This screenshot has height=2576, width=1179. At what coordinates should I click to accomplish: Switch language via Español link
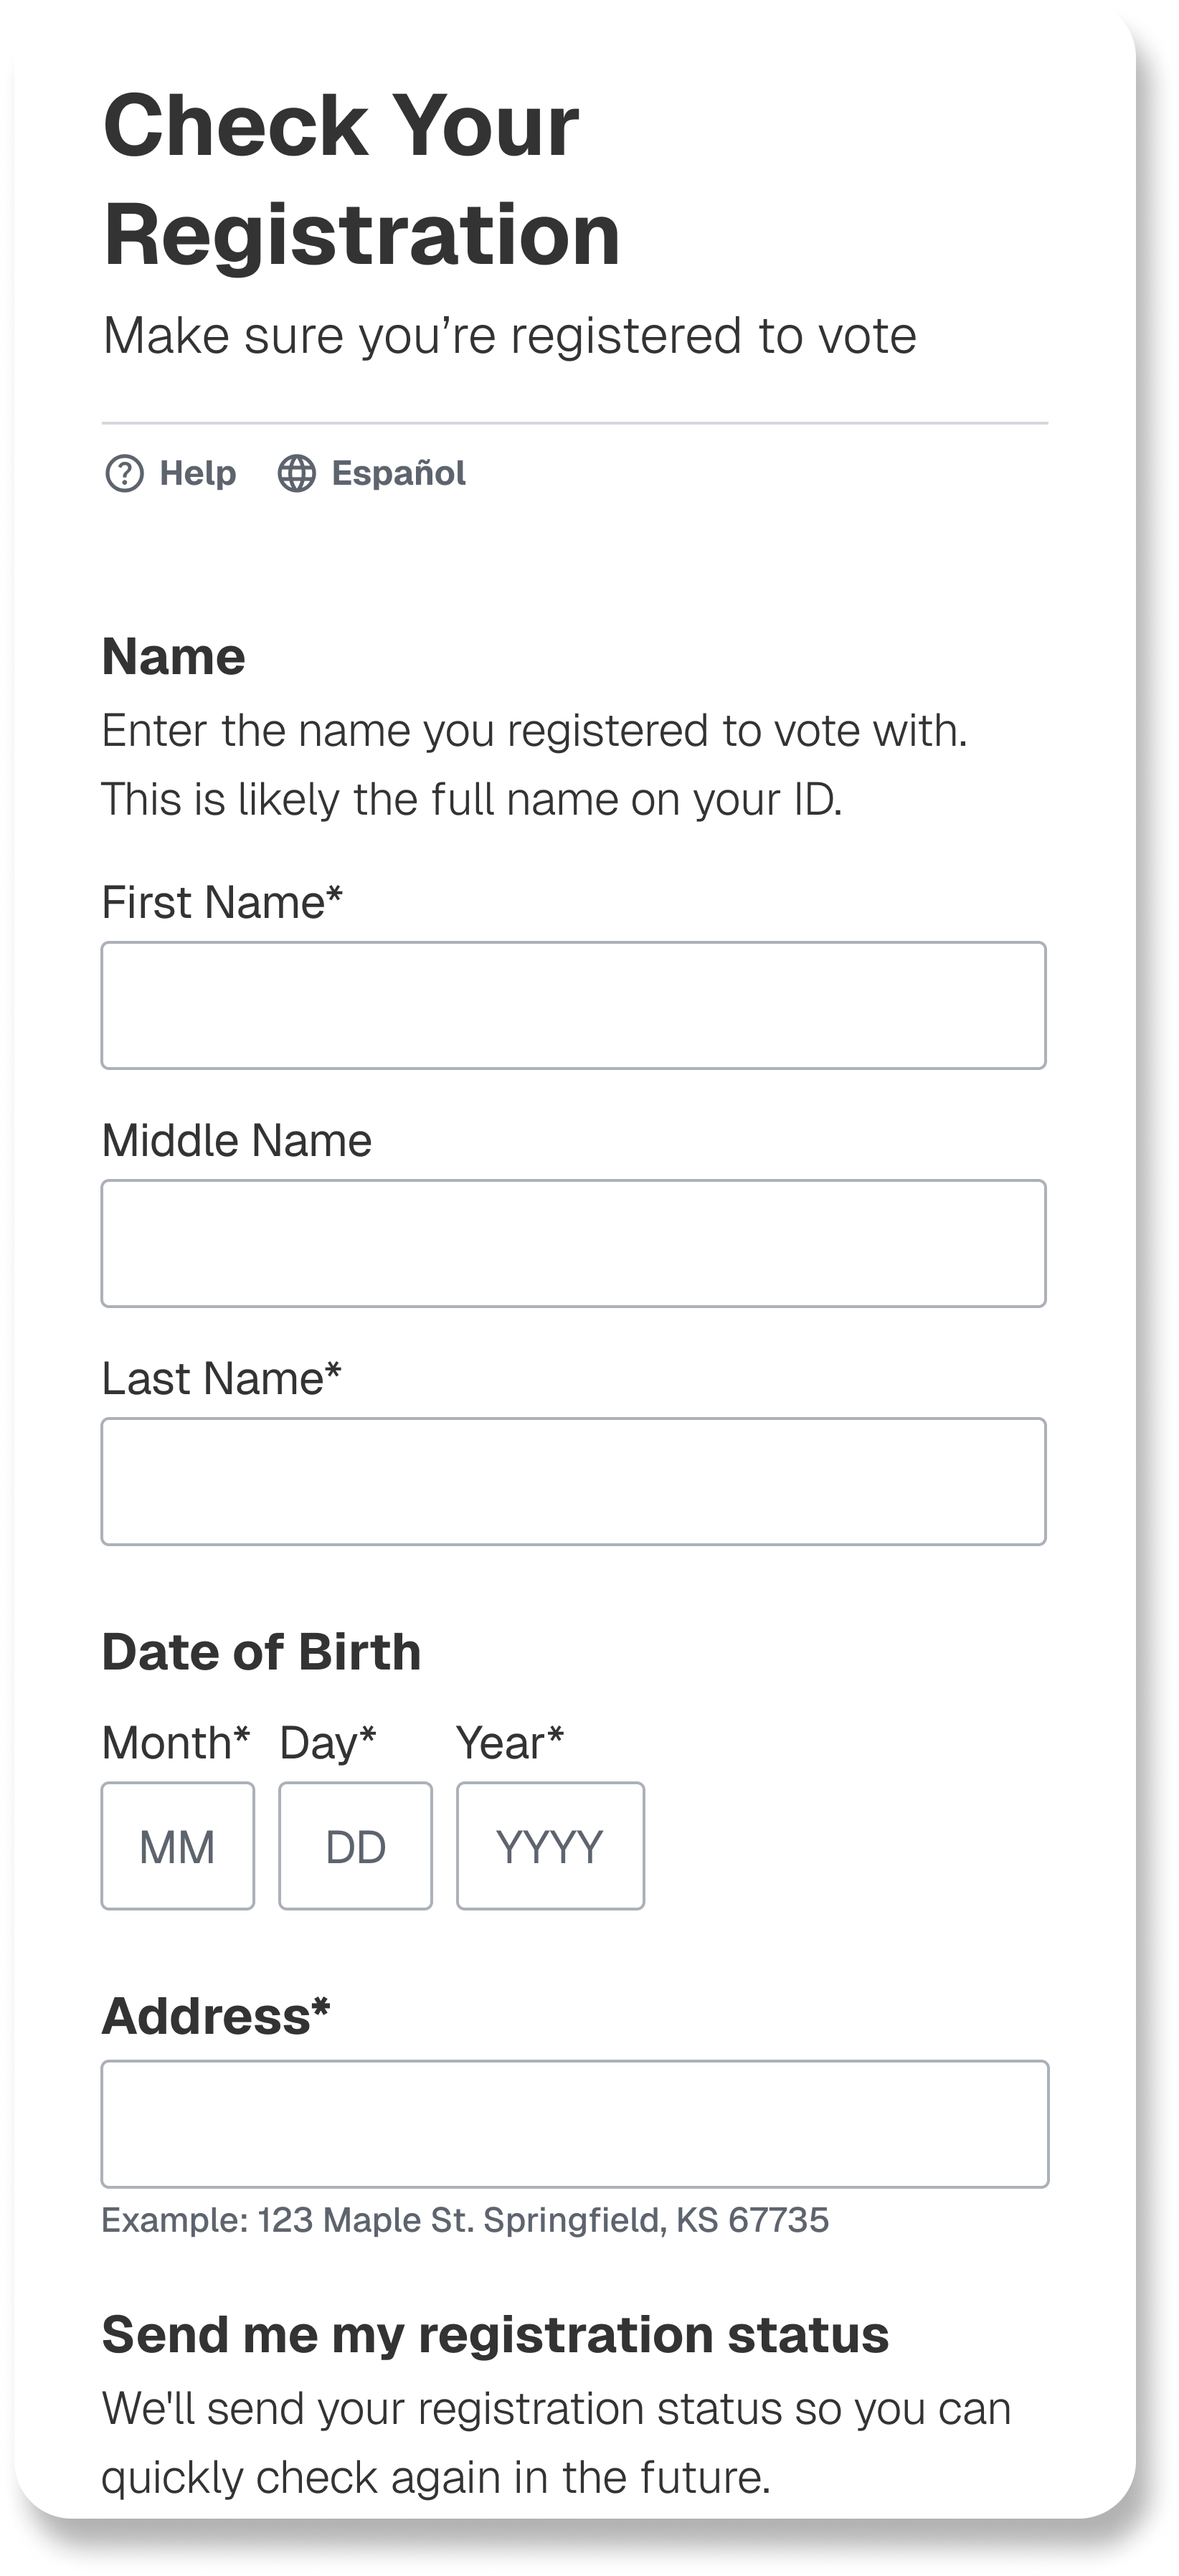pyautogui.click(x=398, y=473)
